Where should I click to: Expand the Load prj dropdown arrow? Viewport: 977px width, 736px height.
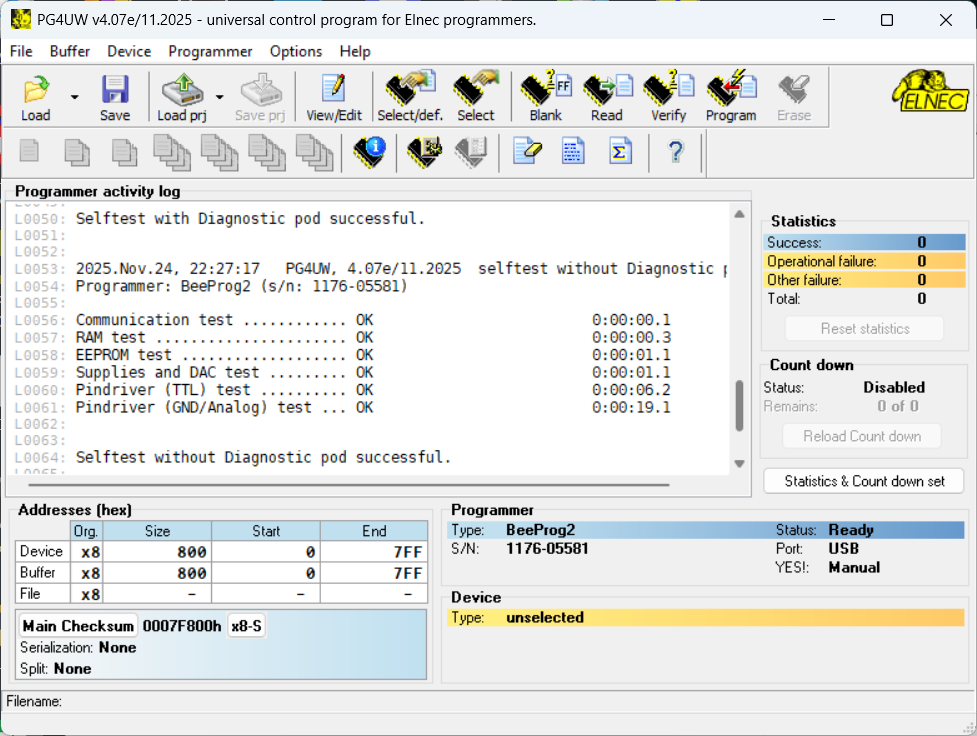[x=219, y=97]
